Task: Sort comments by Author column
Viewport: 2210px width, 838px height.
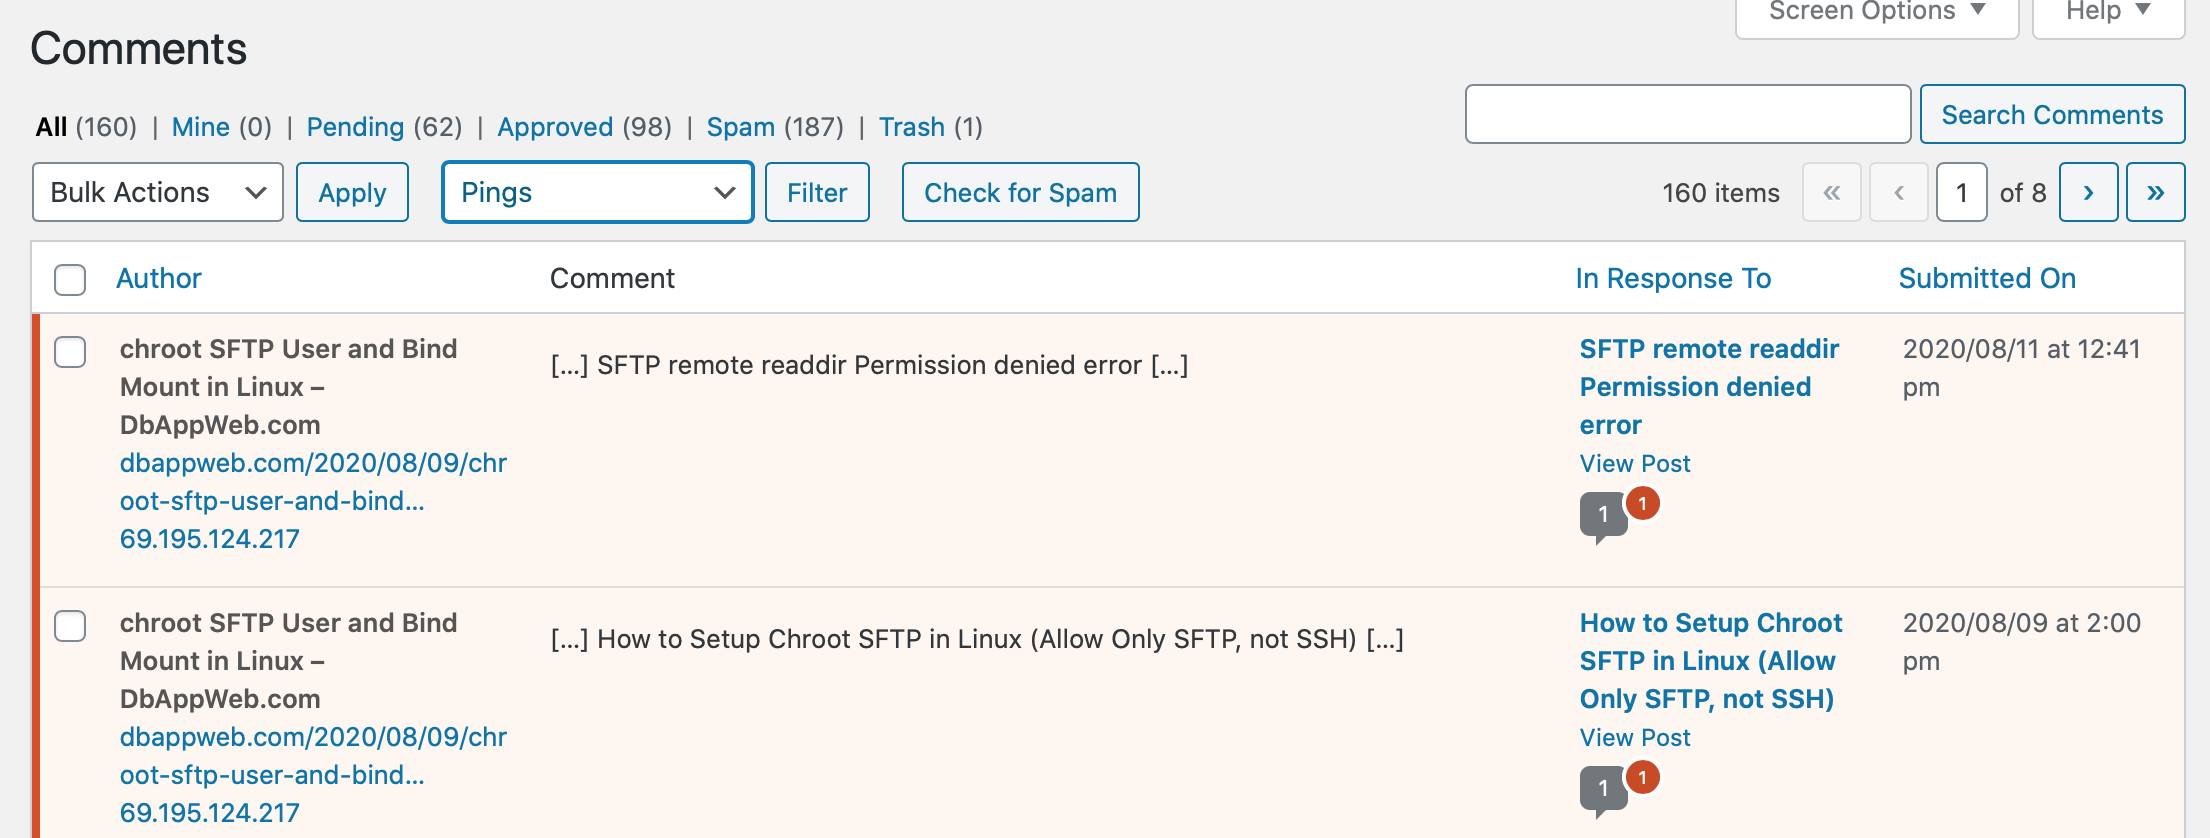Action: 159,278
